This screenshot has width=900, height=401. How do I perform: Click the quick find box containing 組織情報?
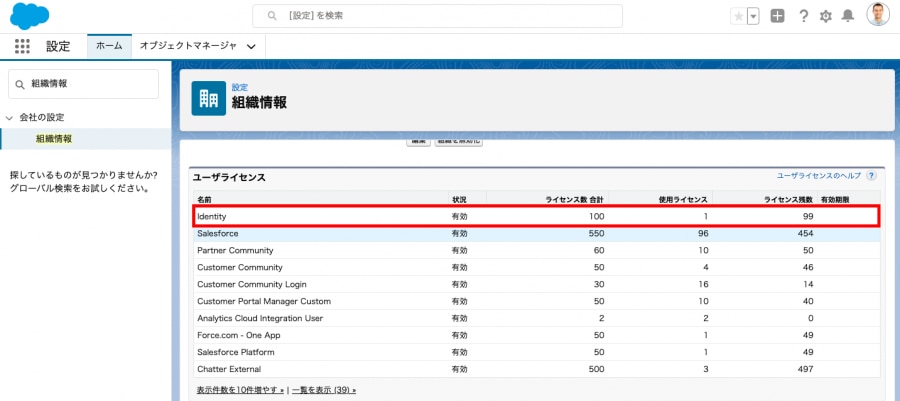(83, 84)
